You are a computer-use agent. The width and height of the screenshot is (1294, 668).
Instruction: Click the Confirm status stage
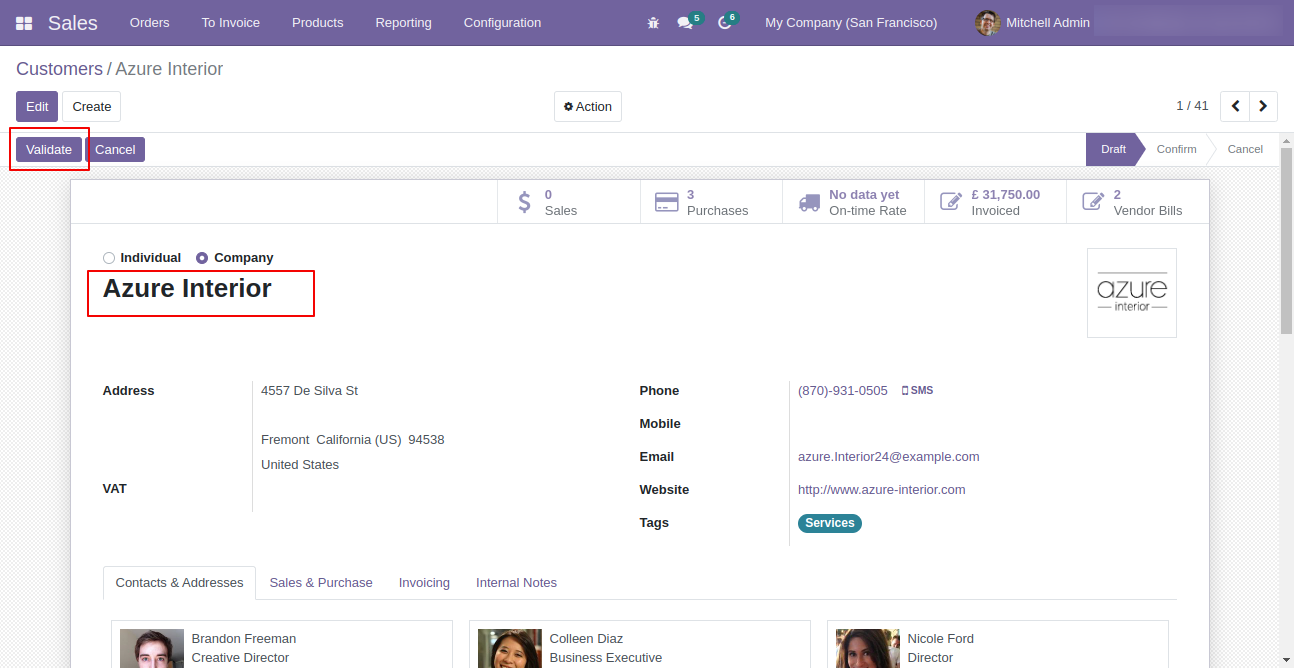(1176, 149)
